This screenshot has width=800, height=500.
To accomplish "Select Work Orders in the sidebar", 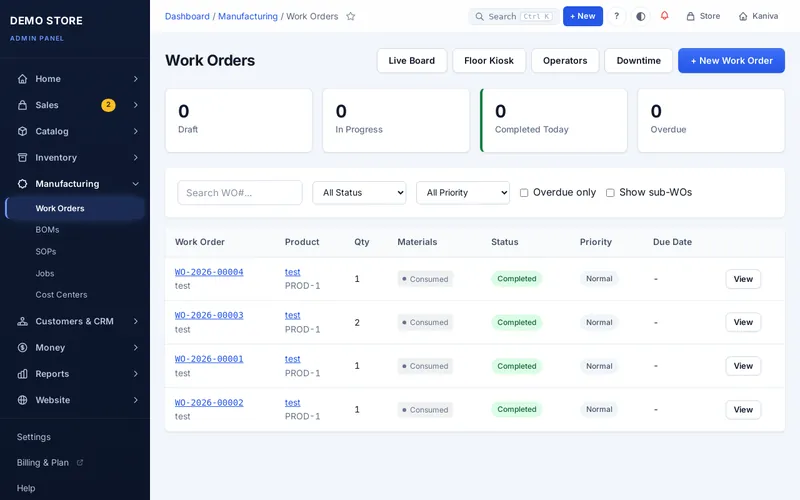I will (x=75, y=208).
